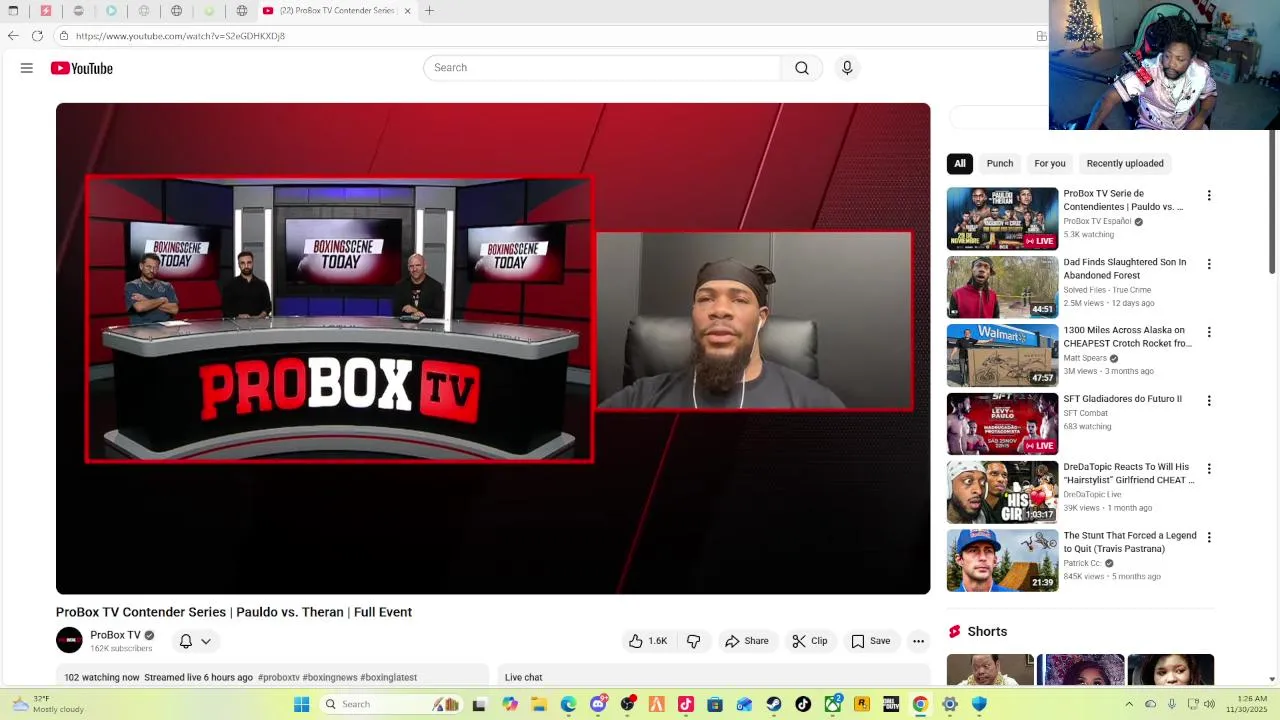The width and height of the screenshot is (1280, 720).
Task: Open ProBox TV Serie de Contendientes thumbnail
Action: 1002,219
